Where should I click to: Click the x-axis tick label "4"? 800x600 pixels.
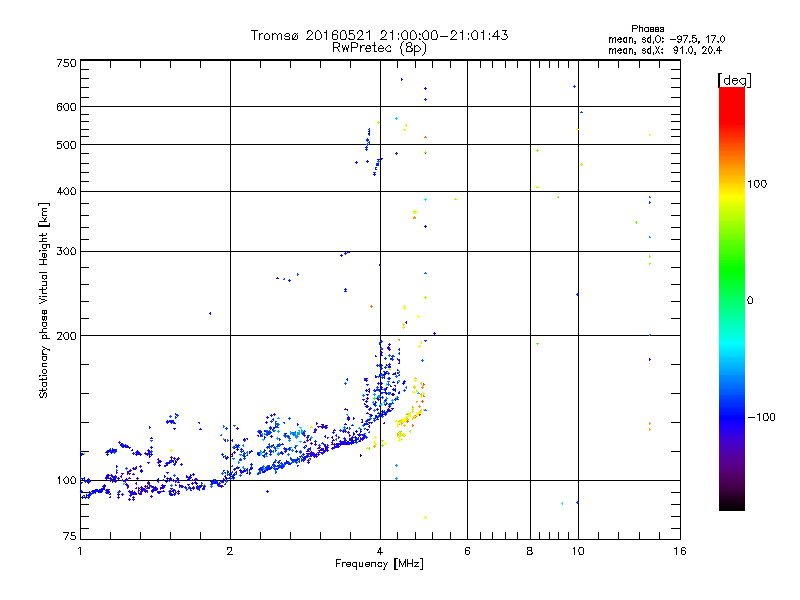[x=380, y=551]
